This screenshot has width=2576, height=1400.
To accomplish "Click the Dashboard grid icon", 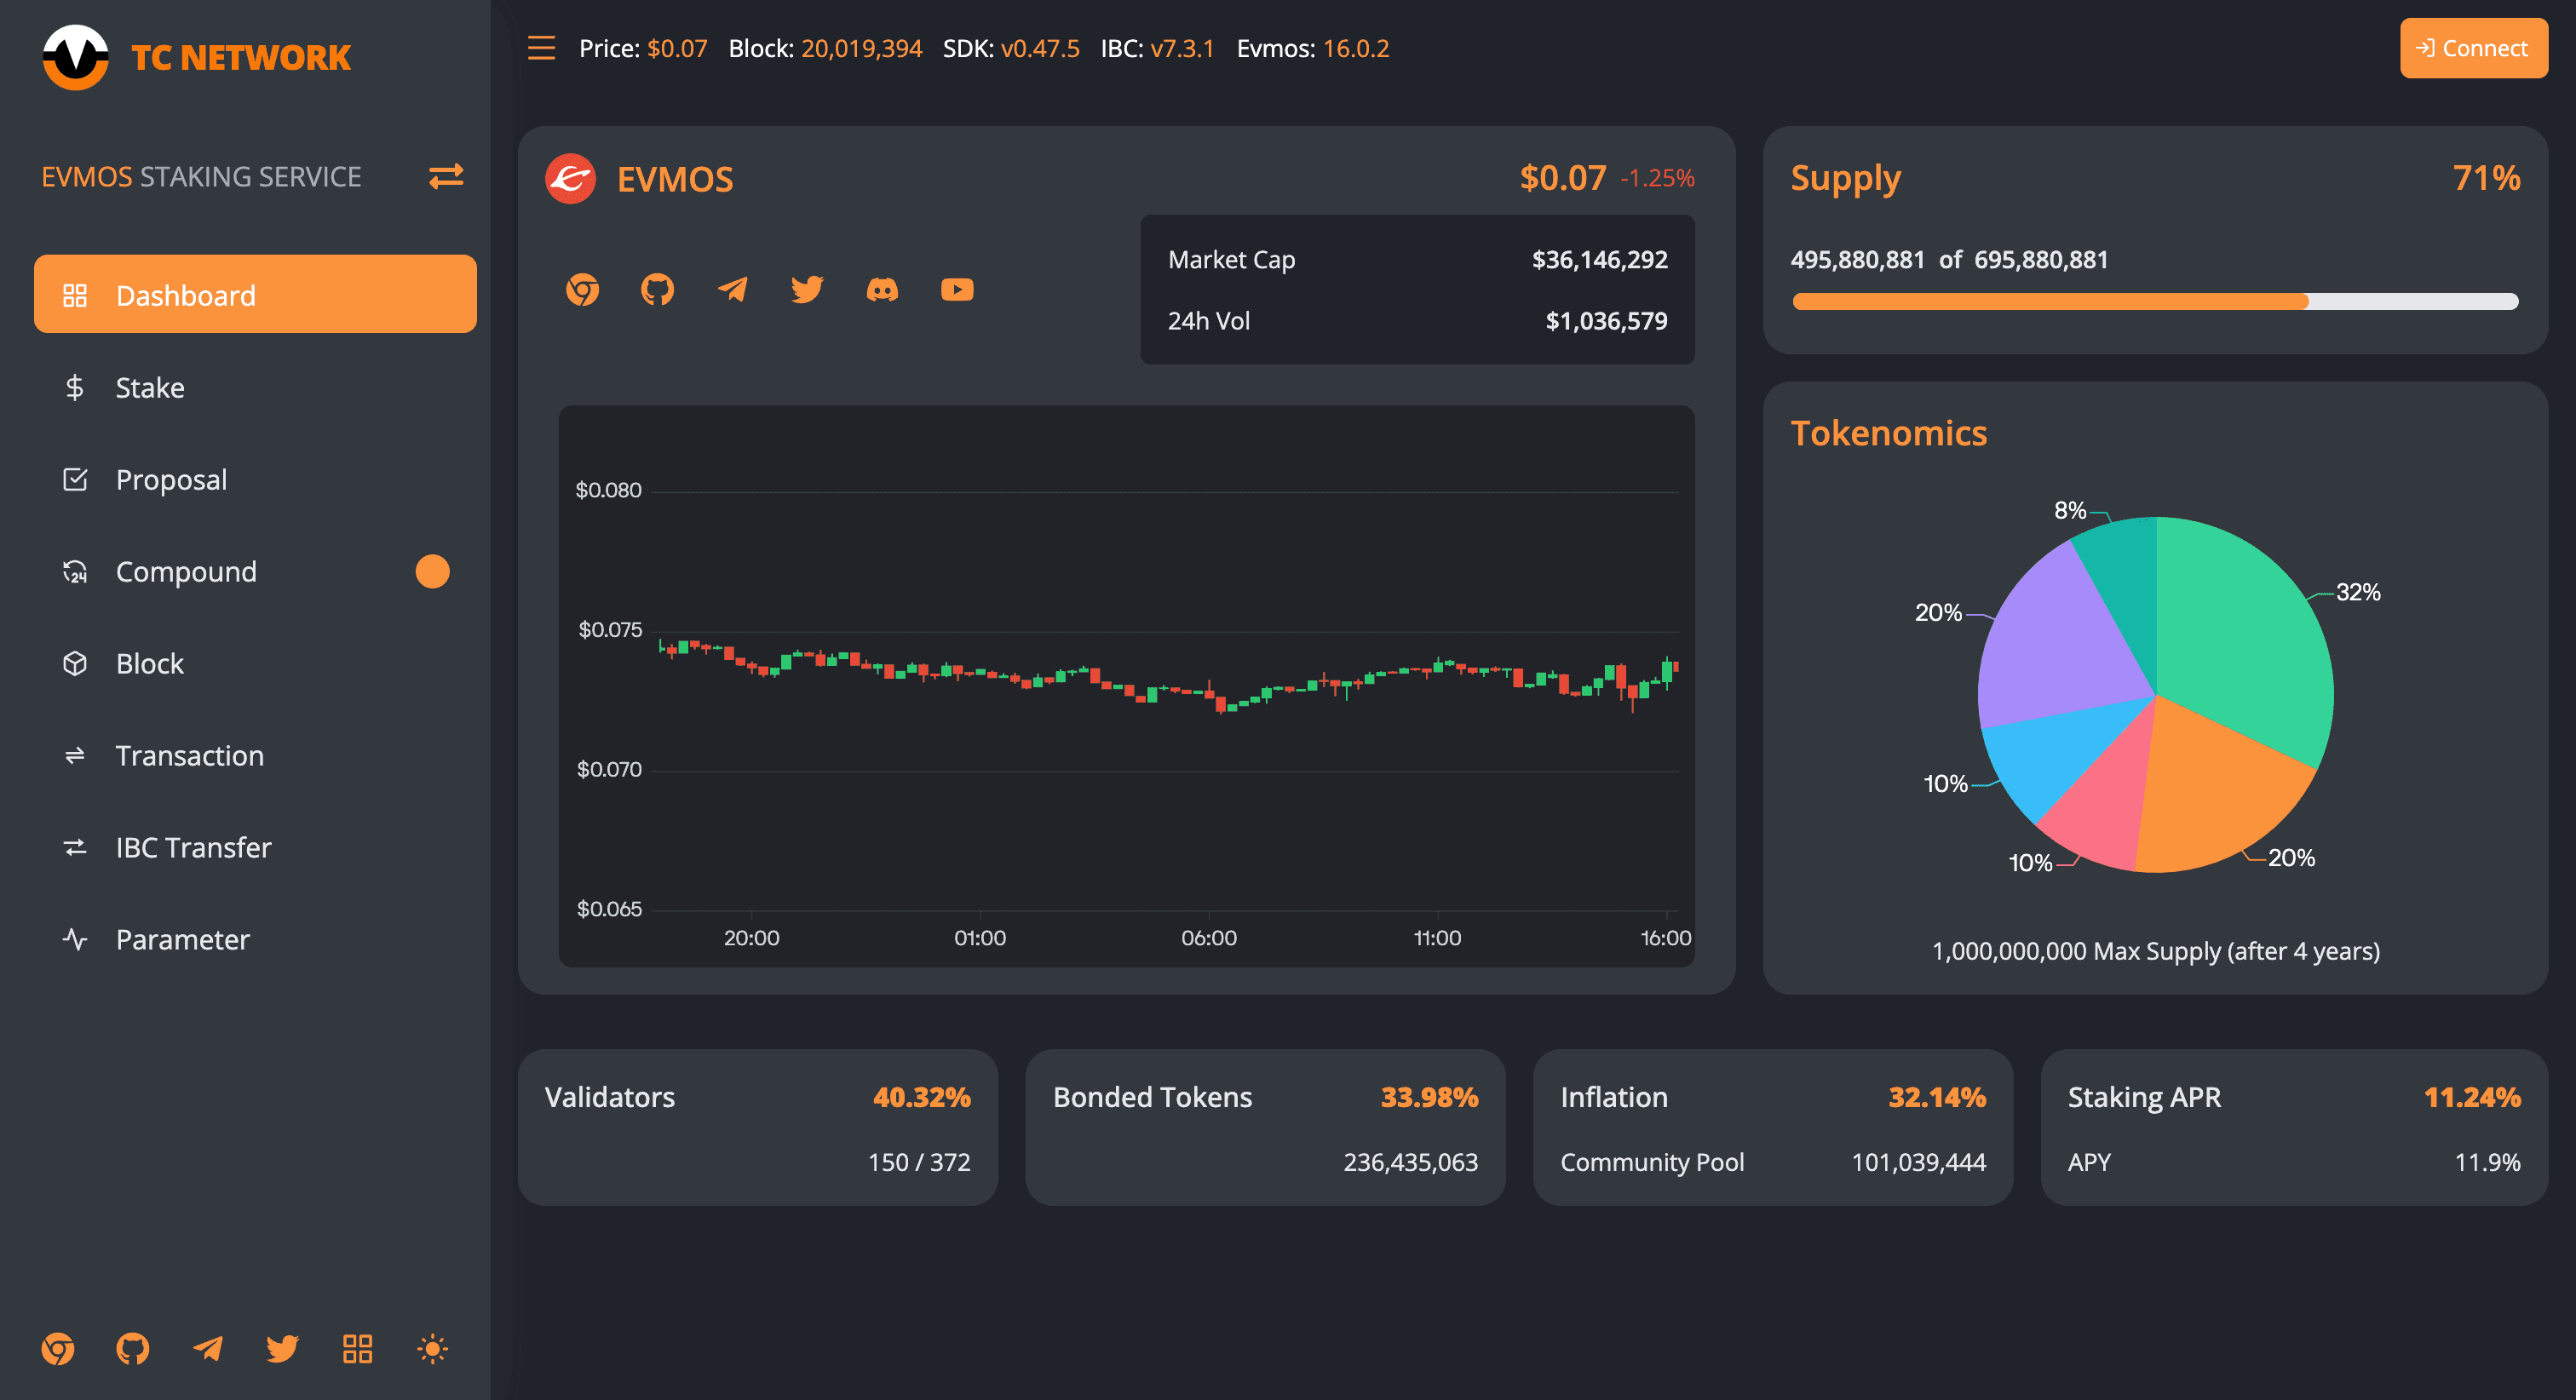I will [x=75, y=295].
